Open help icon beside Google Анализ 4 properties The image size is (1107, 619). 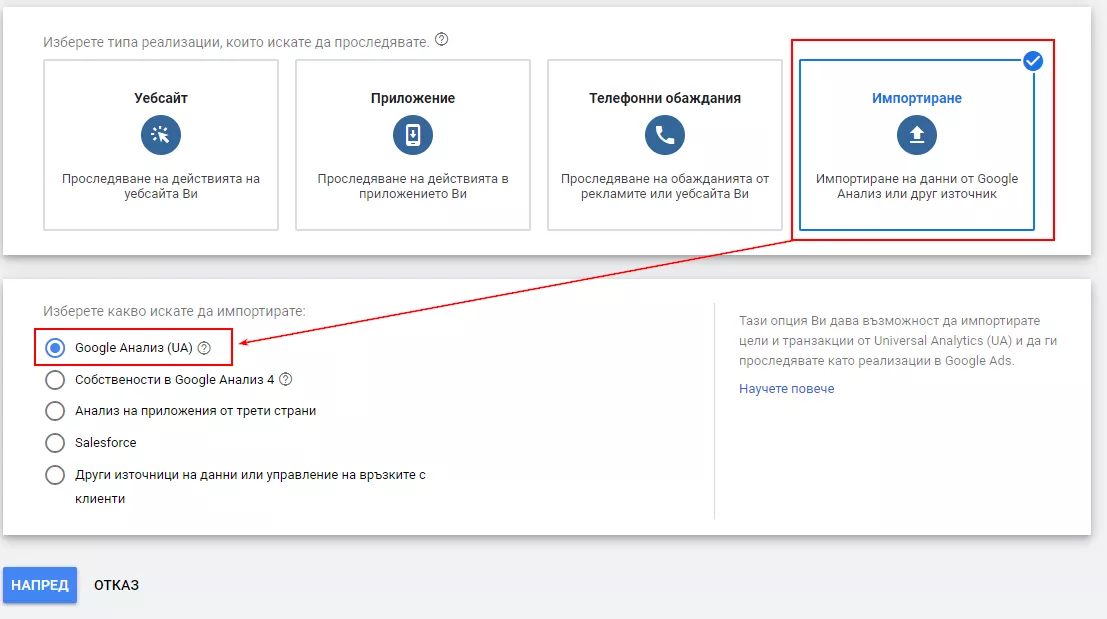(x=285, y=379)
